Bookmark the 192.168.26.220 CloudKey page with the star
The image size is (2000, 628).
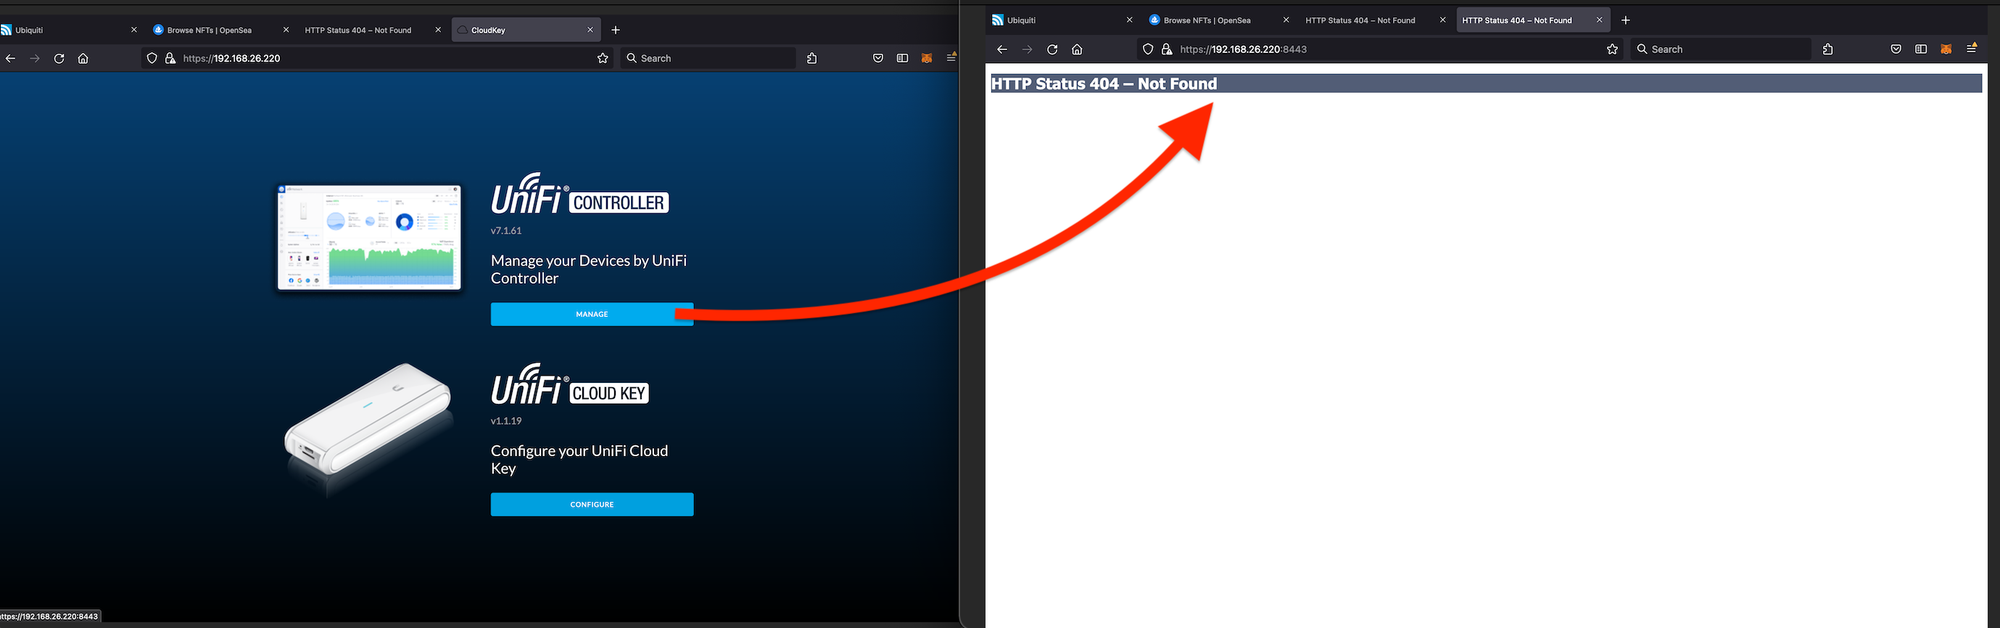pos(602,58)
